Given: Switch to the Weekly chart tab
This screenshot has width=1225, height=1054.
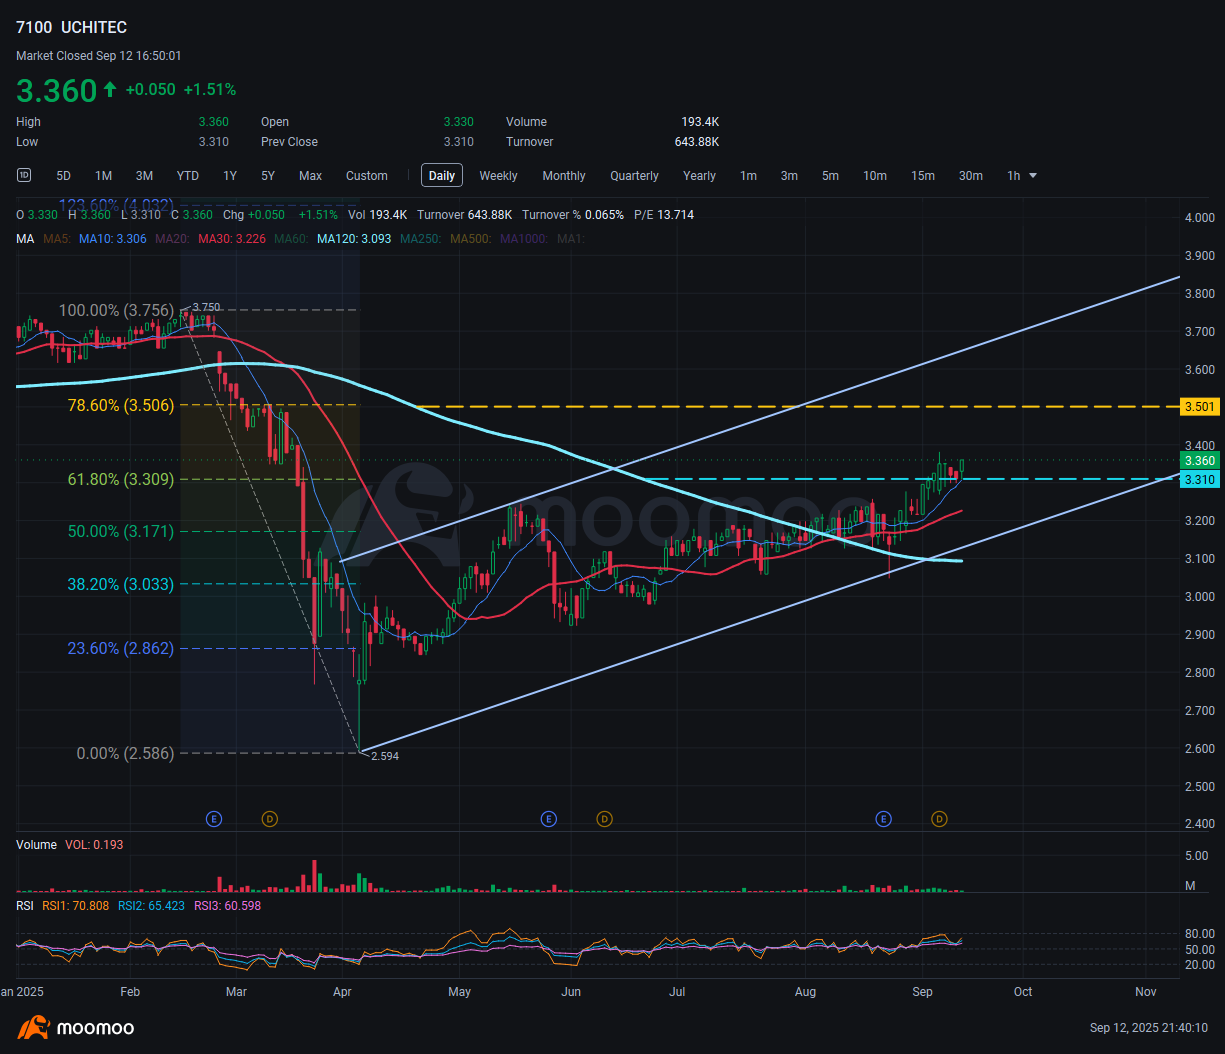Looking at the screenshot, I should (x=498, y=176).
